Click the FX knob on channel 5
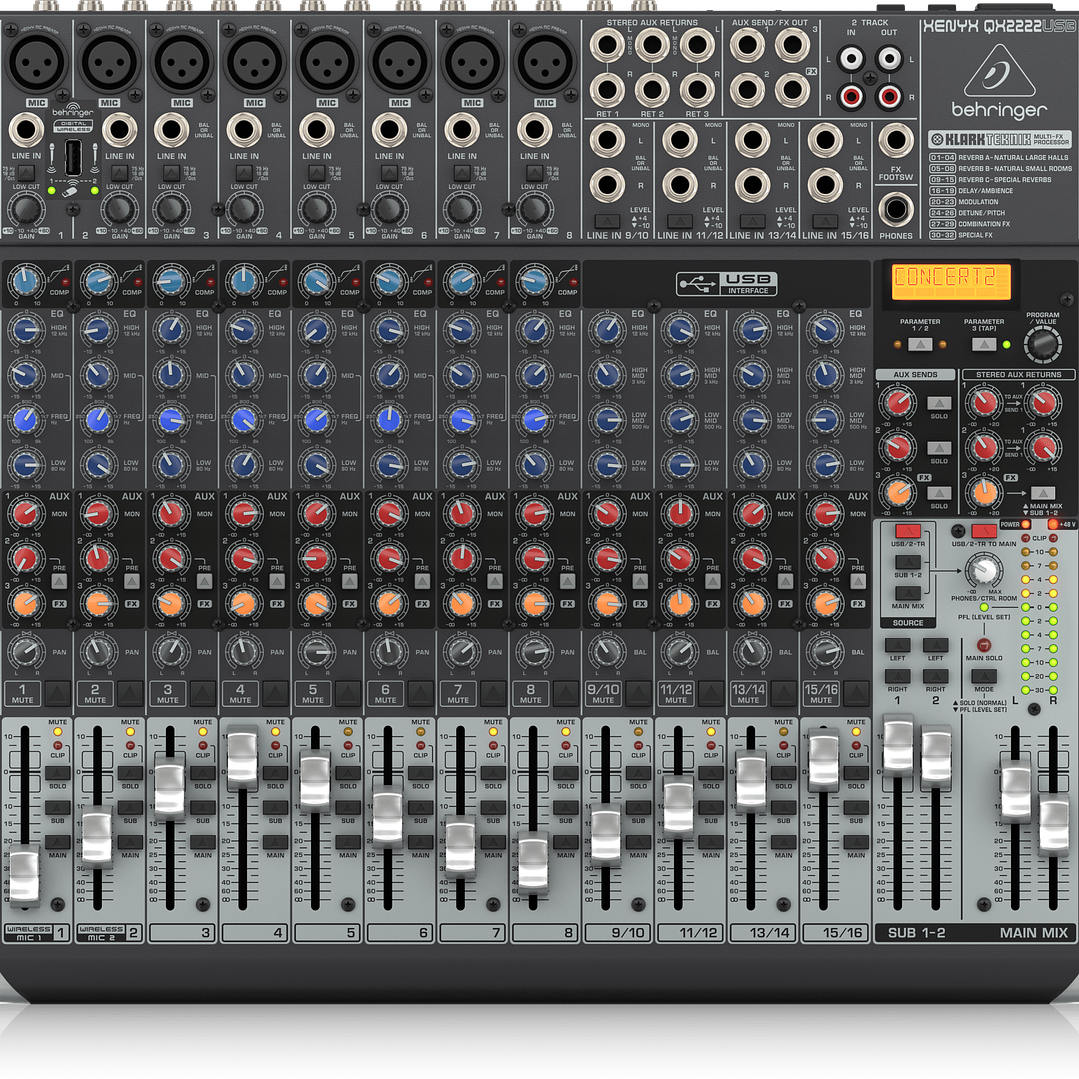The height and width of the screenshot is (1079, 1079). click(316, 603)
